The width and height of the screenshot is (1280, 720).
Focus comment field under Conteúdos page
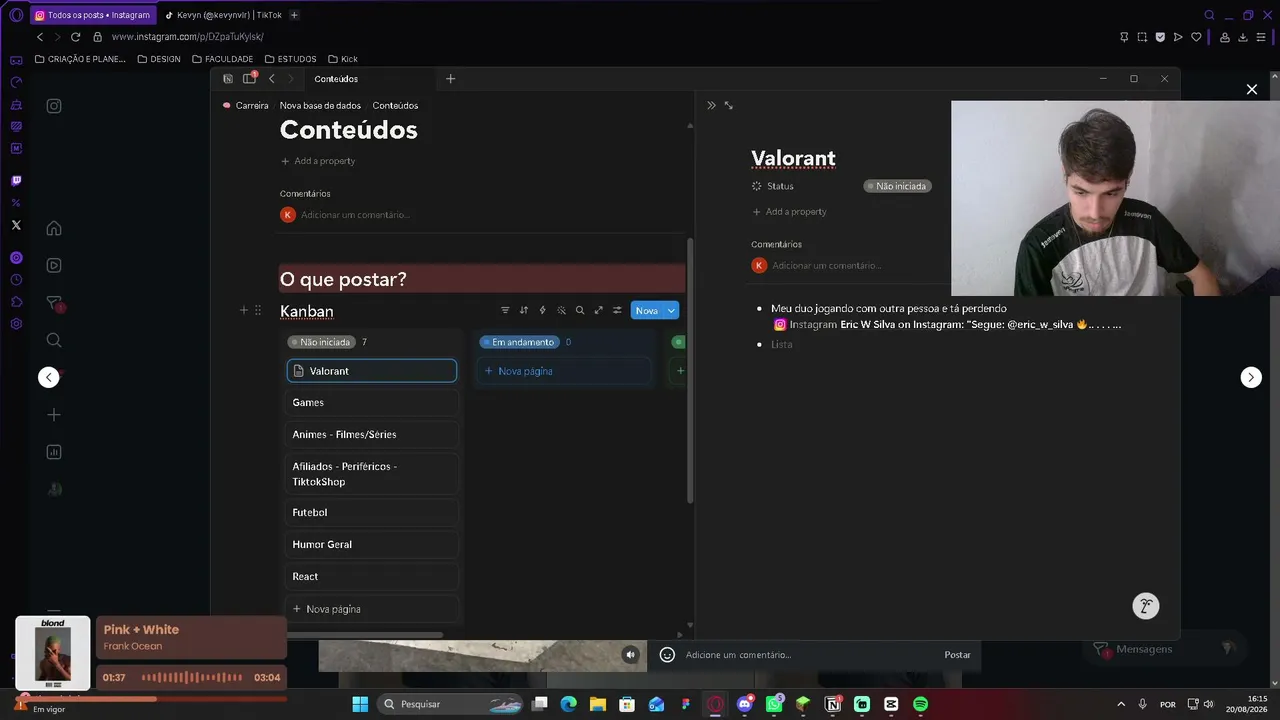pos(355,215)
